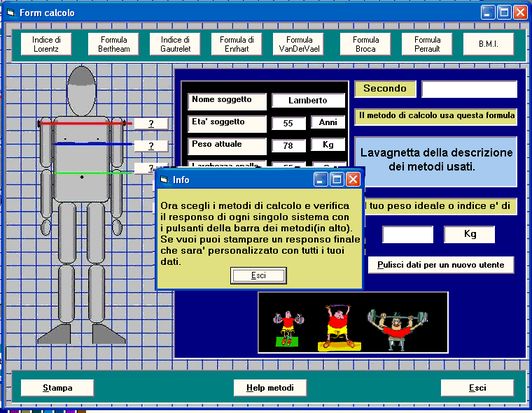532x413 pixels.
Task: Clear data with Pulisci dati per un nuovo utente
Action: point(441,265)
